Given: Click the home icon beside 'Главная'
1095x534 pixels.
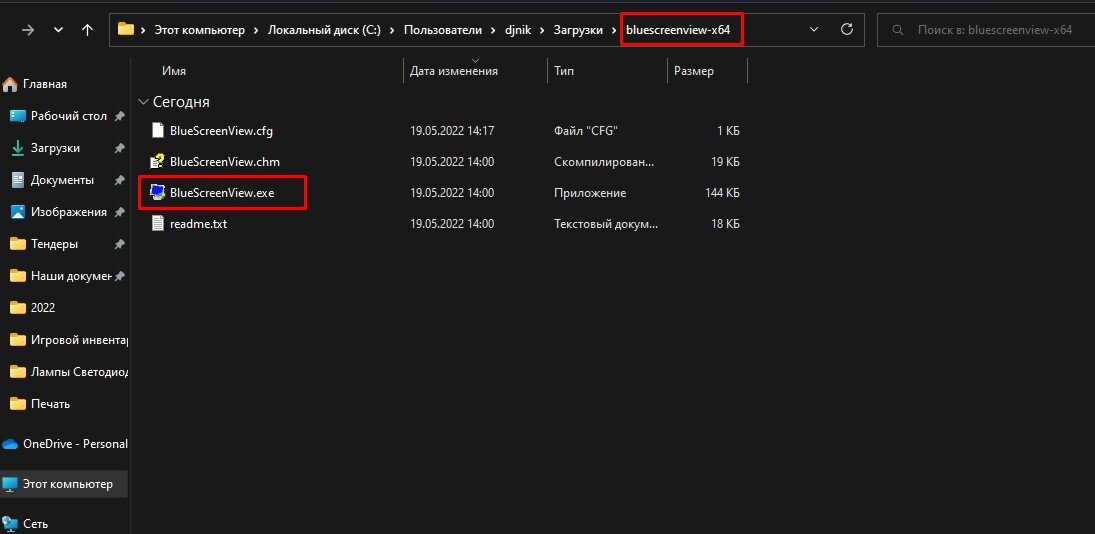Looking at the screenshot, I should 10,84.
